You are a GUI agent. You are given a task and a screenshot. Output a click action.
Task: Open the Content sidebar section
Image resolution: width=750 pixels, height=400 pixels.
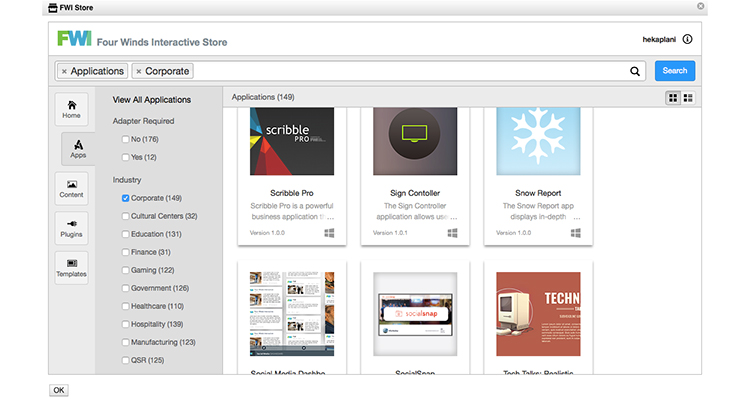[71, 189]
